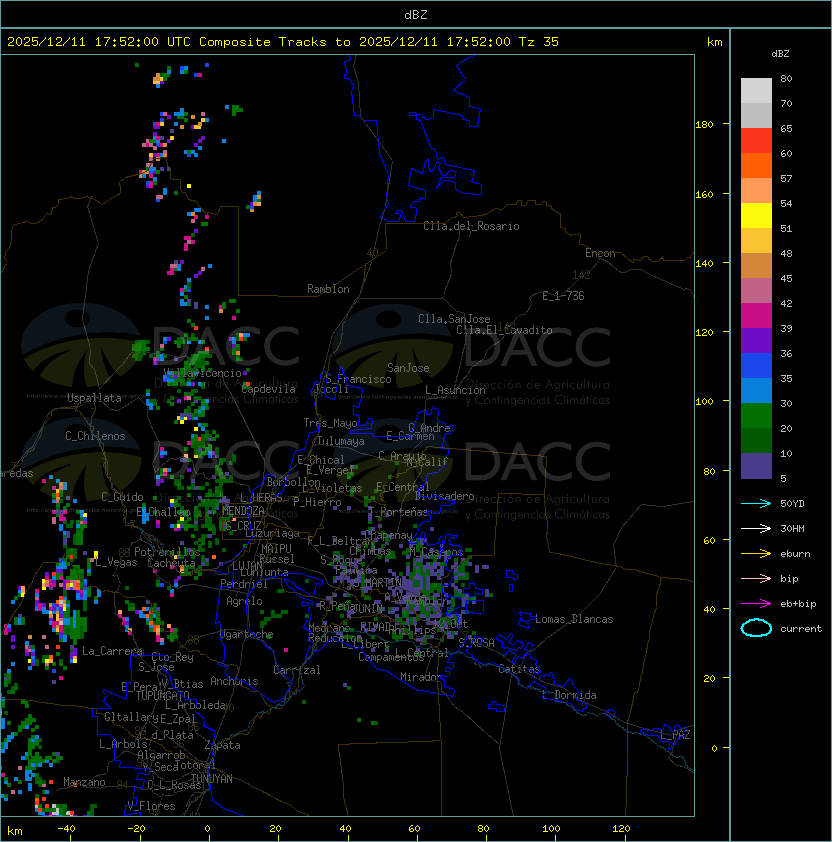Image resolution: width=832 pixels, height=842 pixels.
Task: Pick the magenta 39-42 dBZ swatch
Action: 756,316
